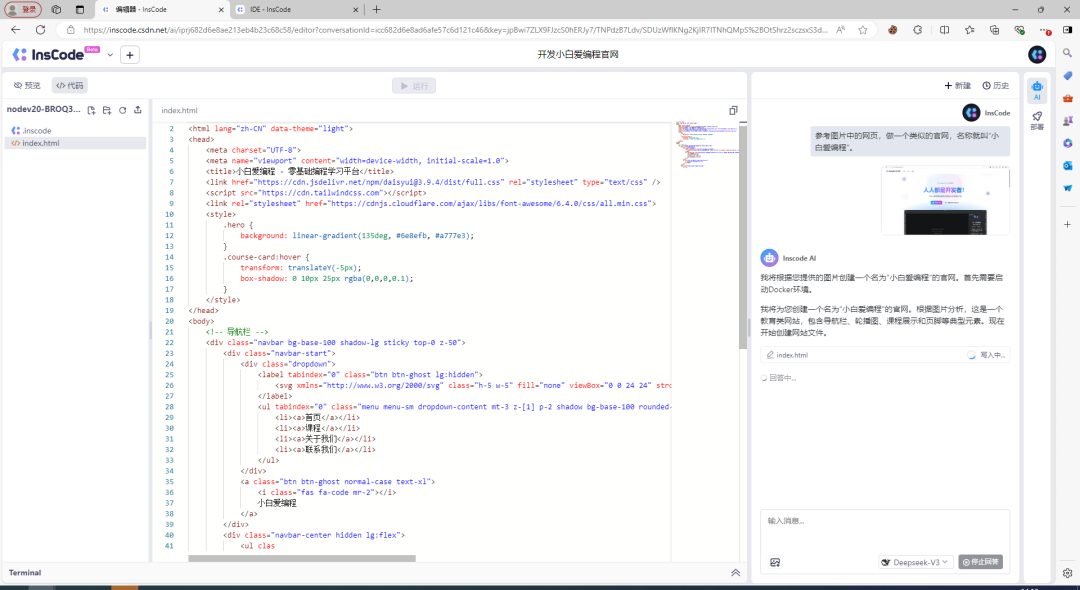
Task: Switch to 预览 preview mode
Action: 28,85
